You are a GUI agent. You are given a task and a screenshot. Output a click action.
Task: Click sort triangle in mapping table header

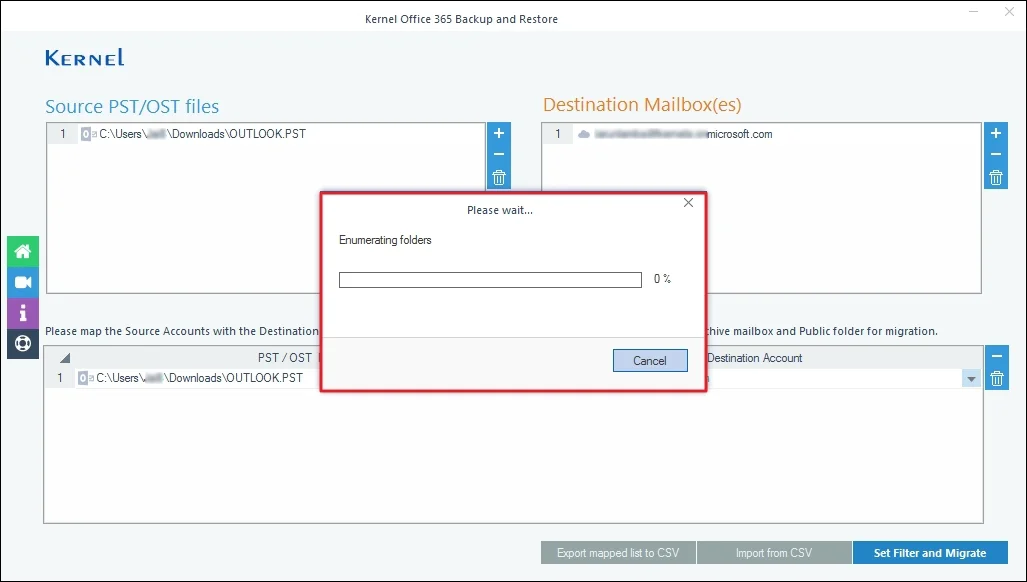(65, 358)
